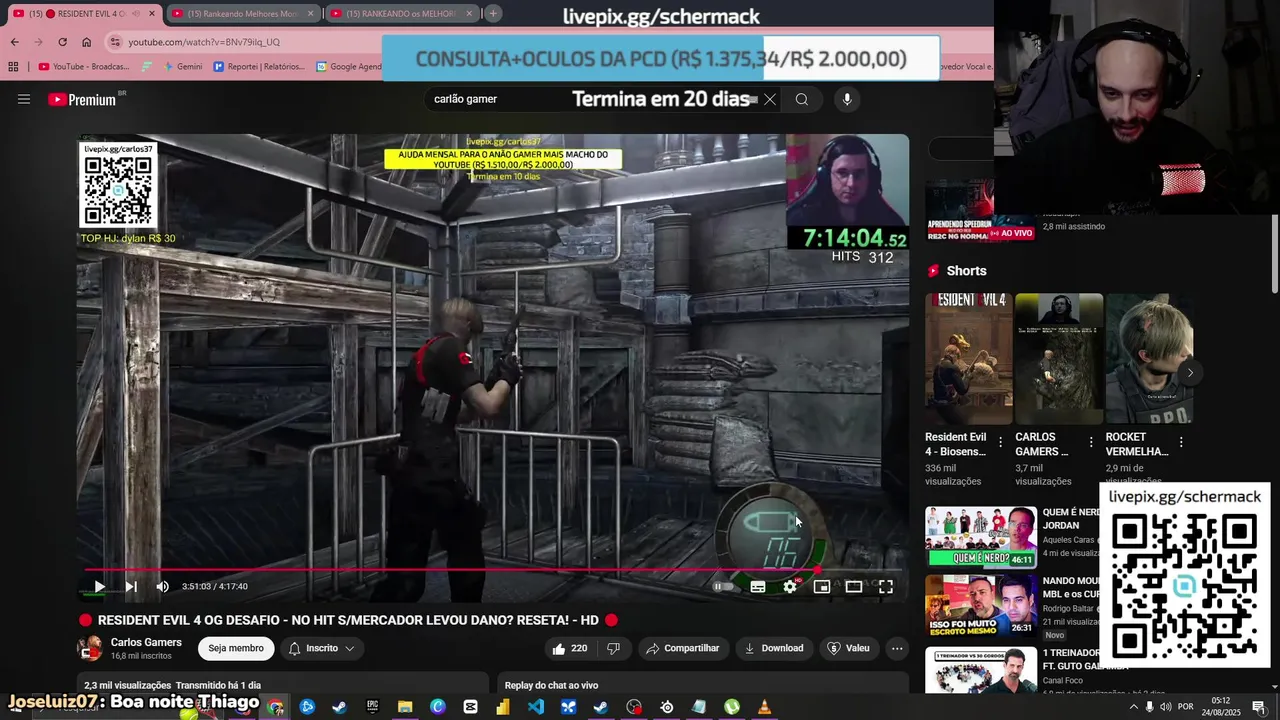The width and height of the screenshot is (1280, 720).
Task: Open the Gemini bookmark
Action: (182, 67)
